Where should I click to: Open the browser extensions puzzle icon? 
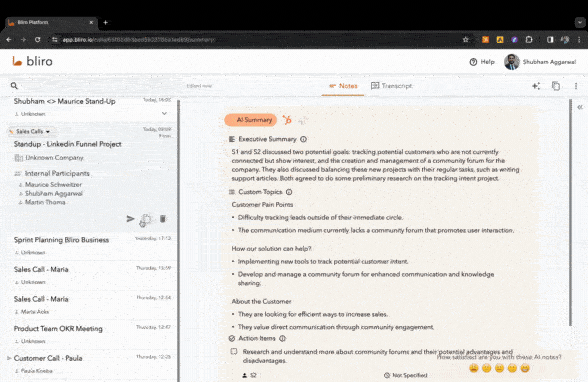tap(529, 39)
